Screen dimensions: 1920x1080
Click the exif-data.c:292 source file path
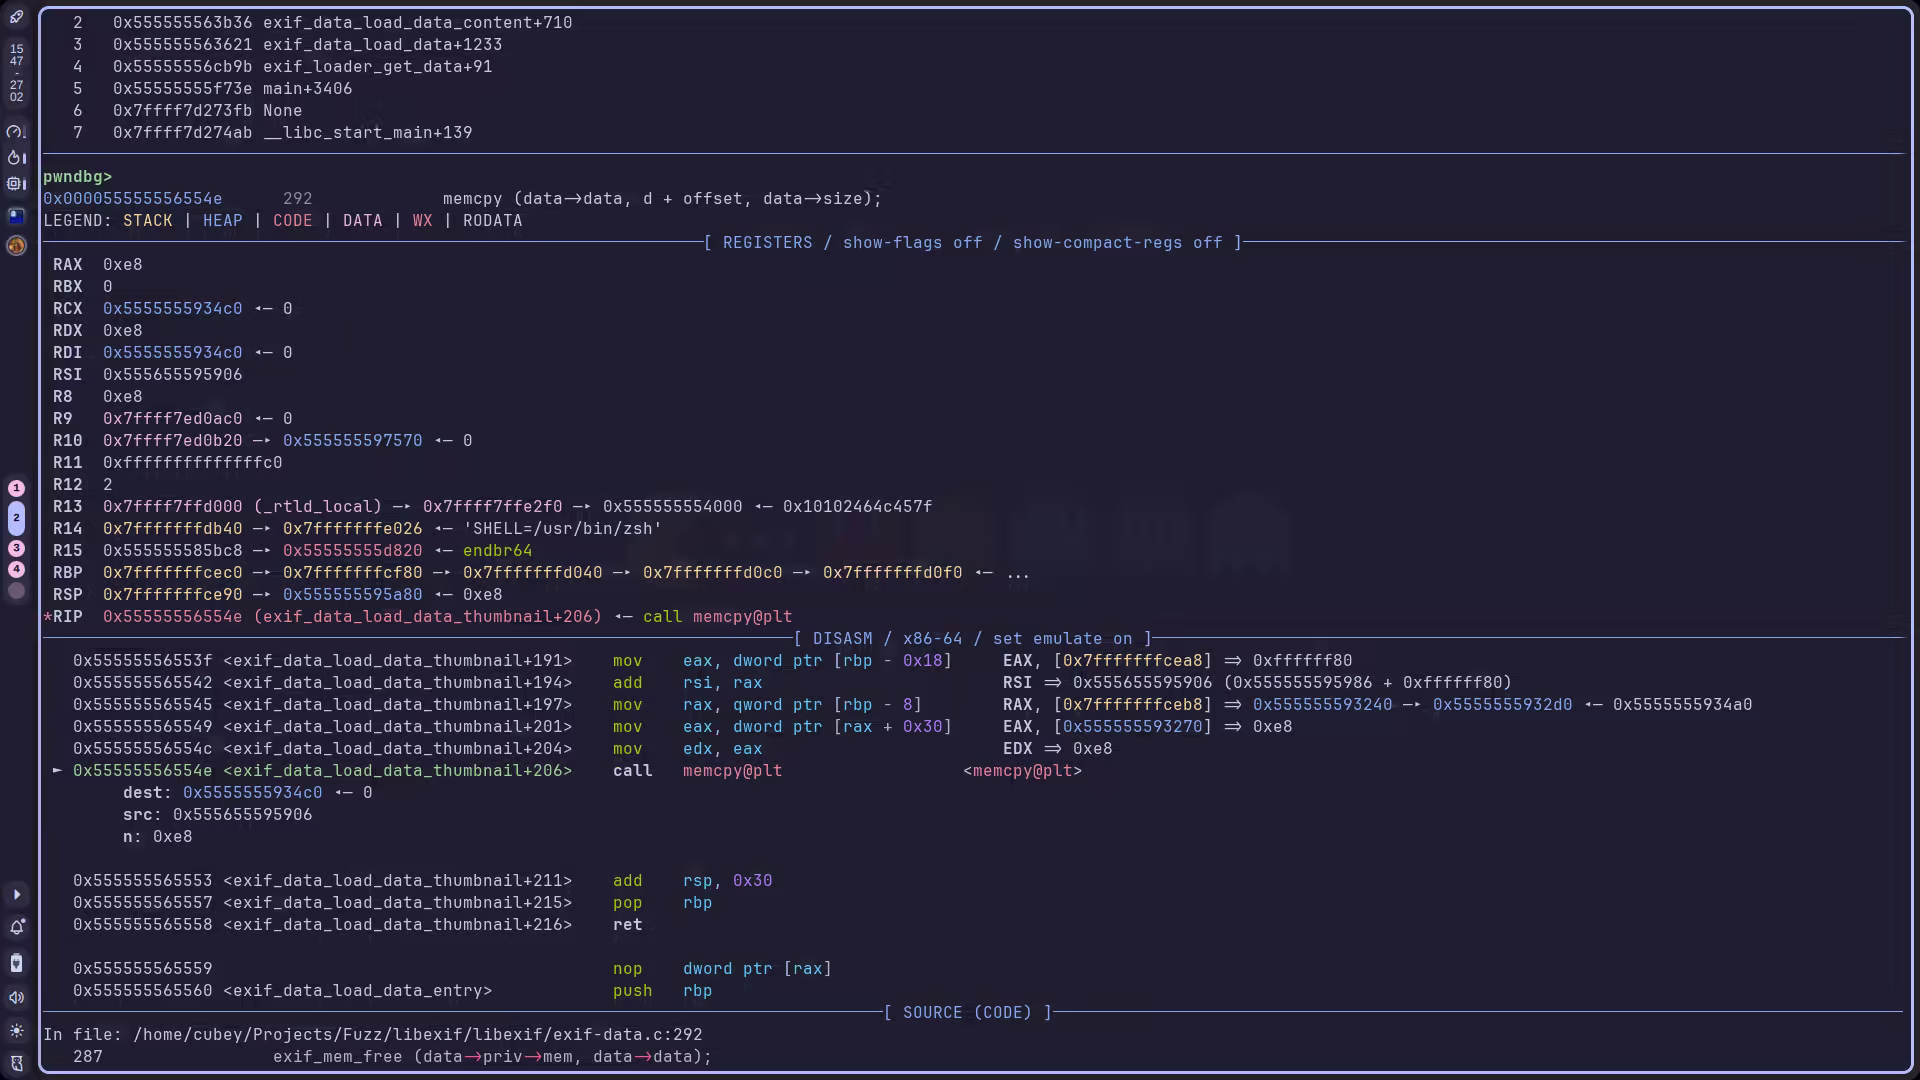pyautogui.click(x=417, y=1035)
